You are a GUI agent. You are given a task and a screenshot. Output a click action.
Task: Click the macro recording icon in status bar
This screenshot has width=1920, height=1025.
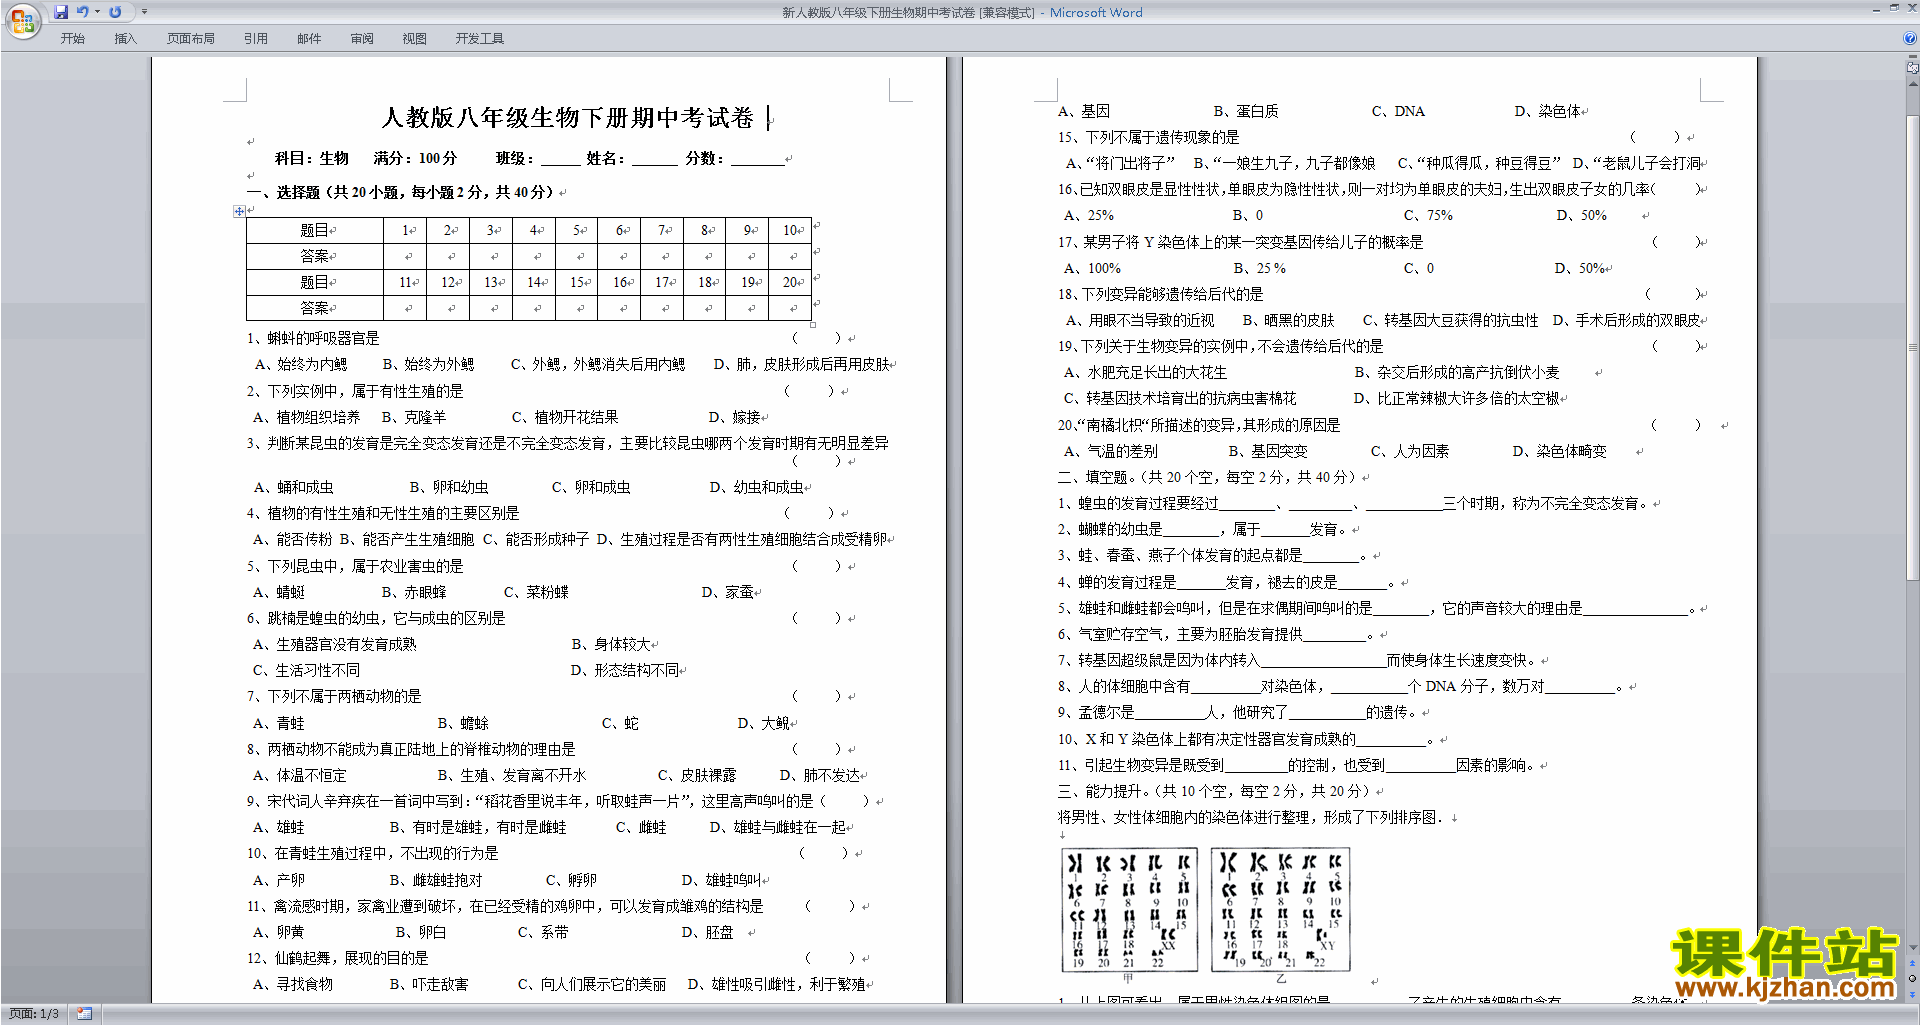click(x=84, y=1014)
